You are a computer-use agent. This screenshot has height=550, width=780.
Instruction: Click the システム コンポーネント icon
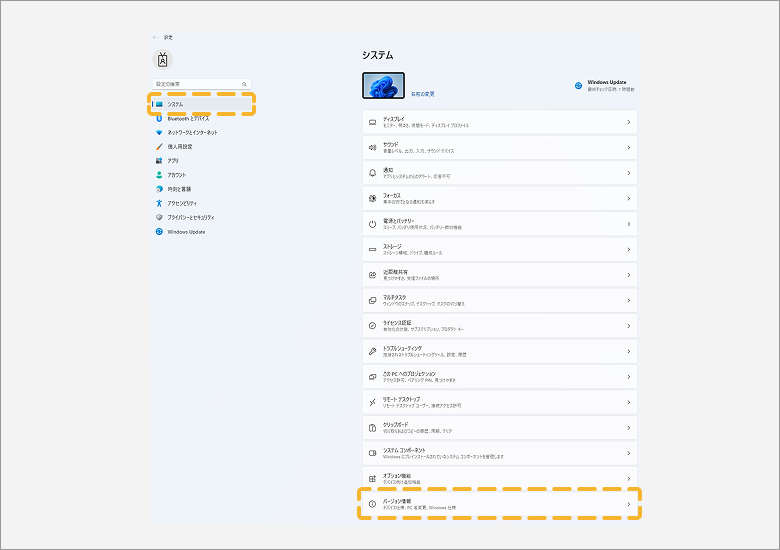[373, 453]
